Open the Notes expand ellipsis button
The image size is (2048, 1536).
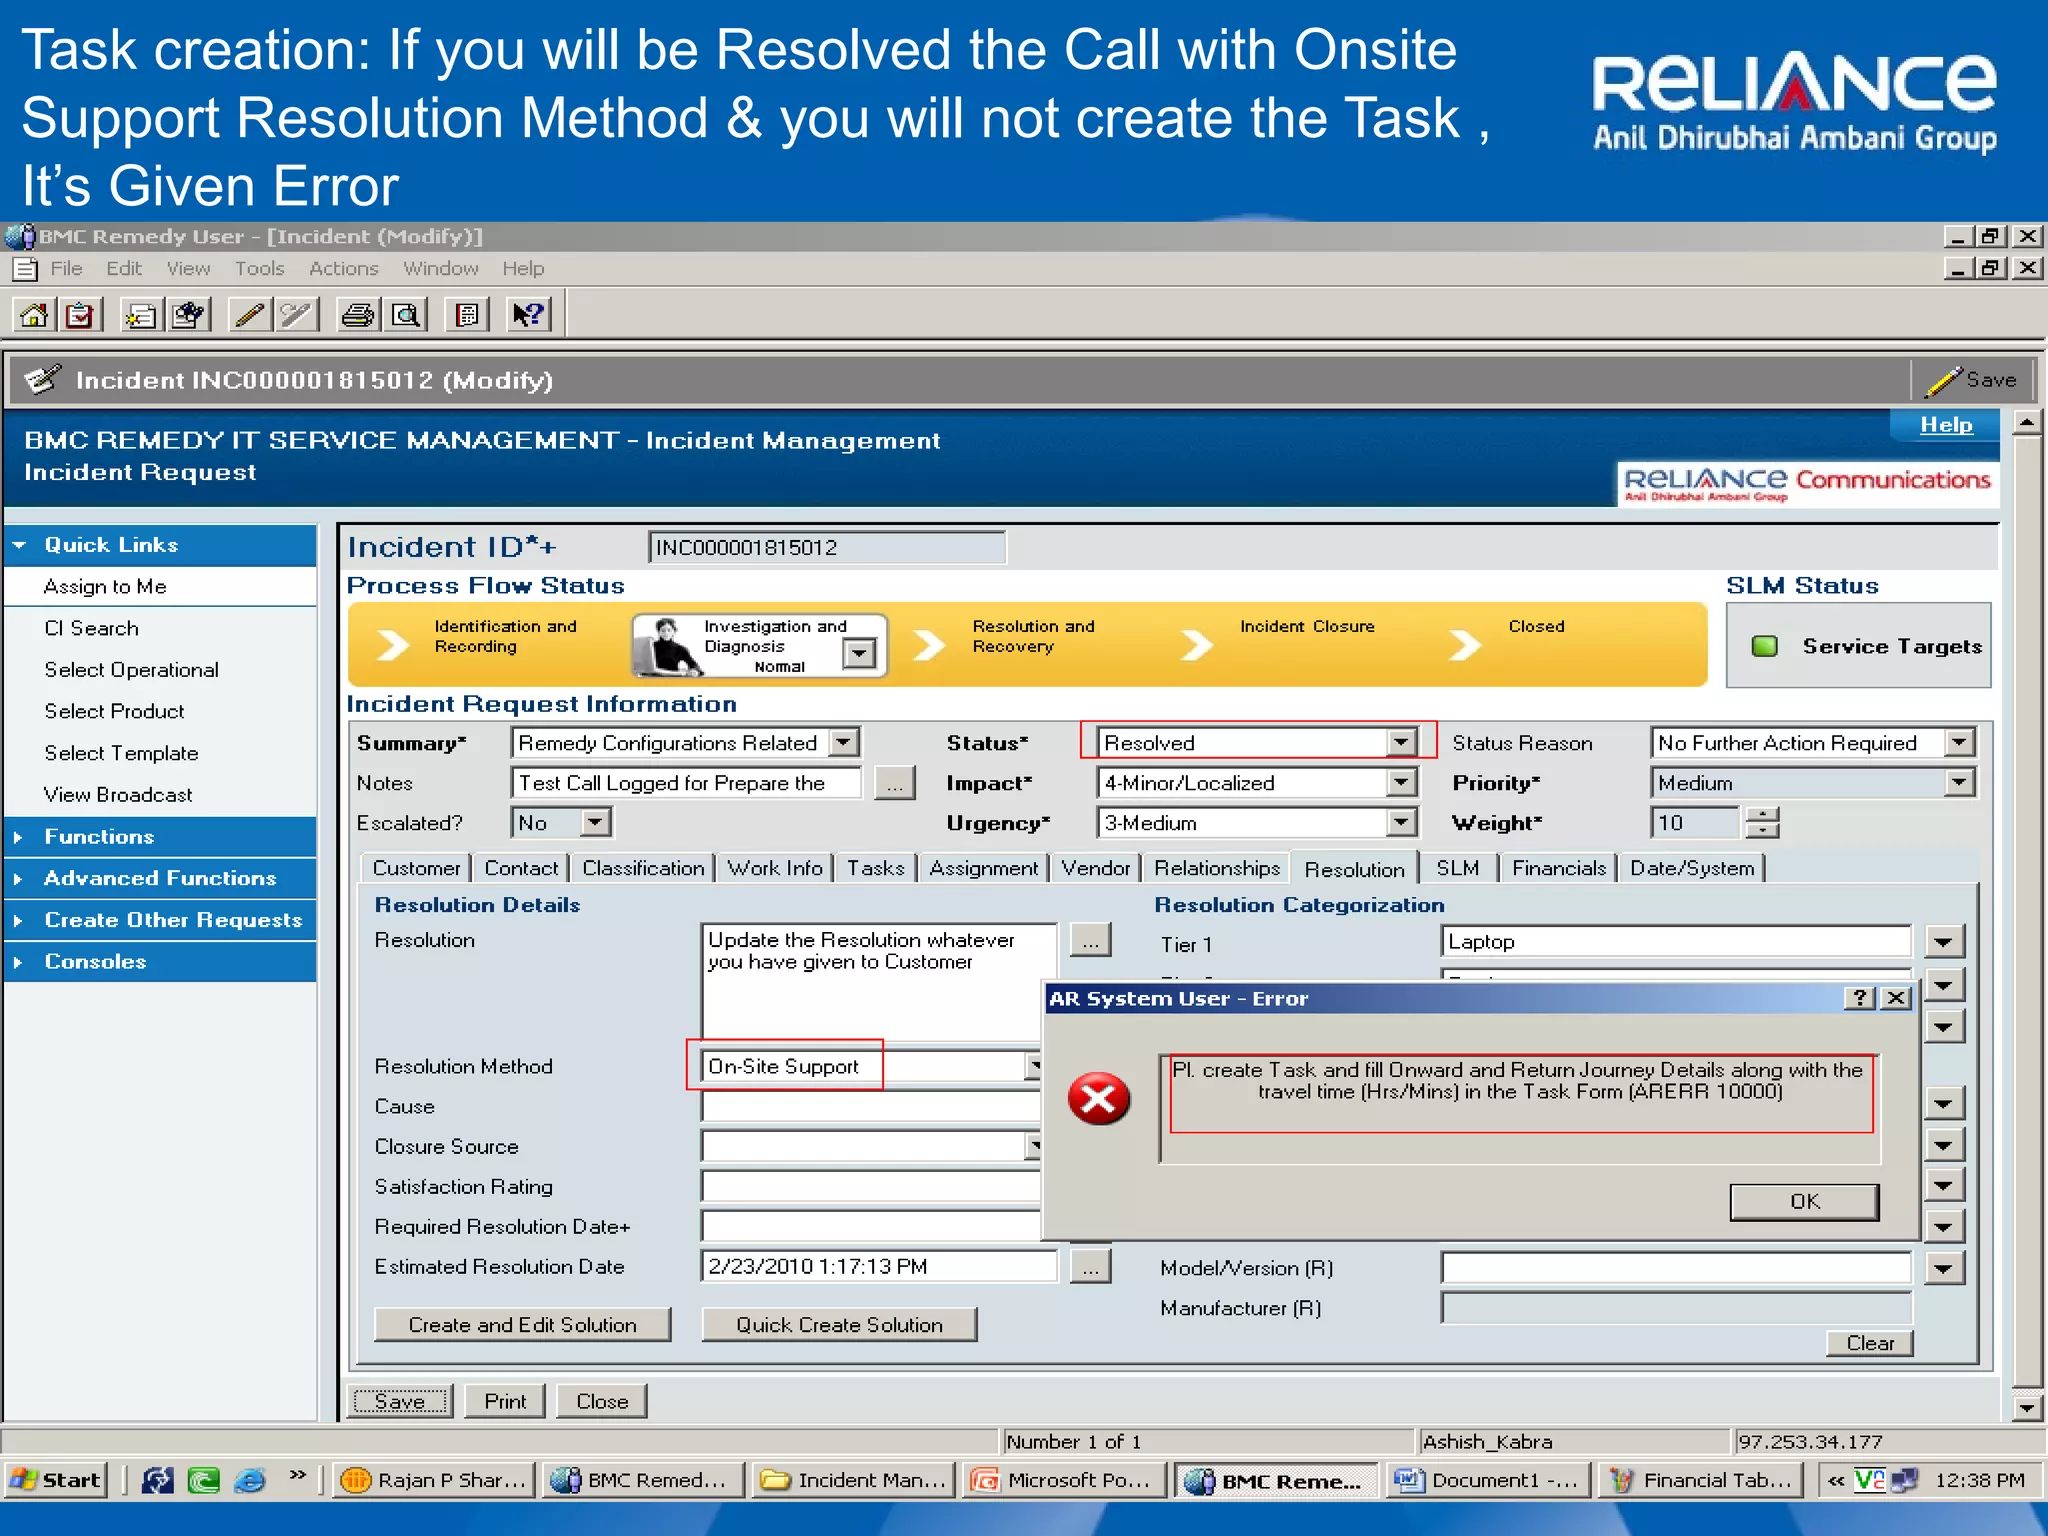895,783
